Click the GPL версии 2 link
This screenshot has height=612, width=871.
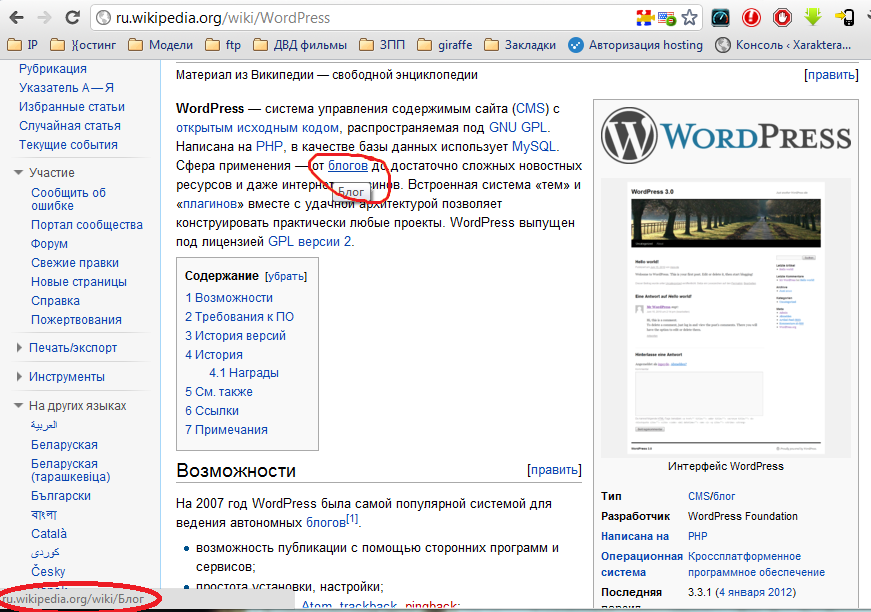click(309, 242)
